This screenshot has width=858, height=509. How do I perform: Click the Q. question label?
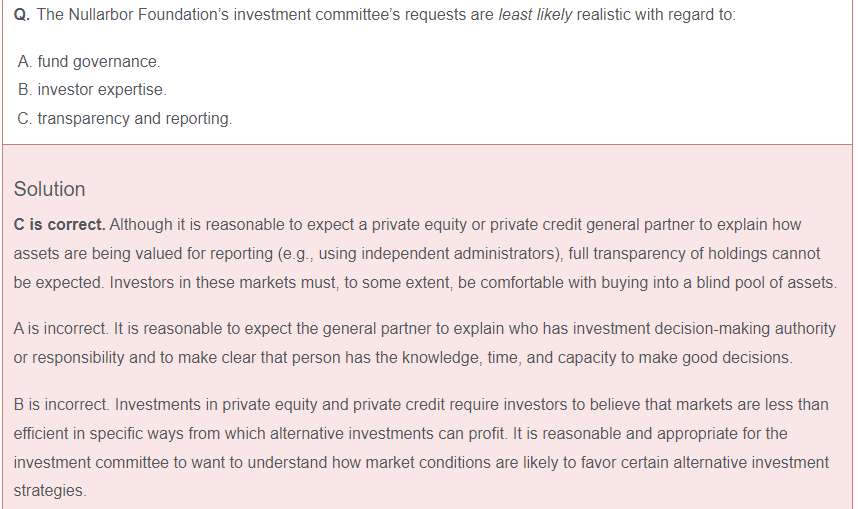pyautogui.click(x=22, y=15)
